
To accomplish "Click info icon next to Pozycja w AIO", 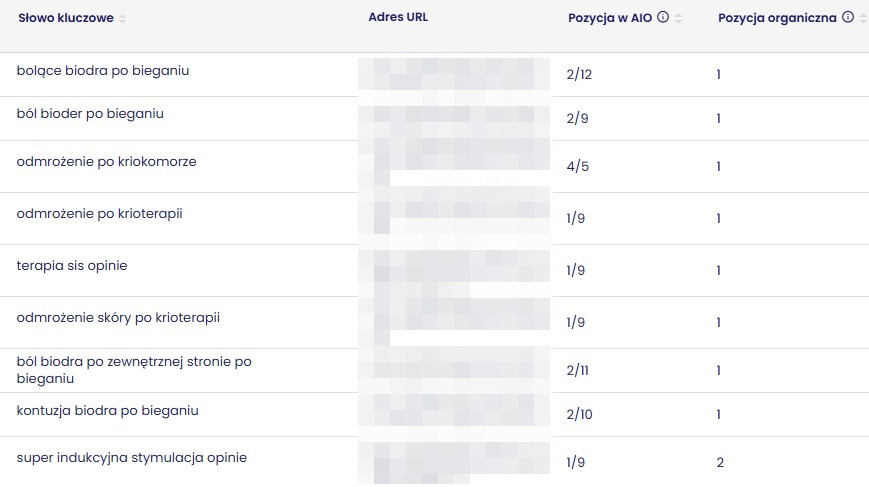I will (663, 18).
